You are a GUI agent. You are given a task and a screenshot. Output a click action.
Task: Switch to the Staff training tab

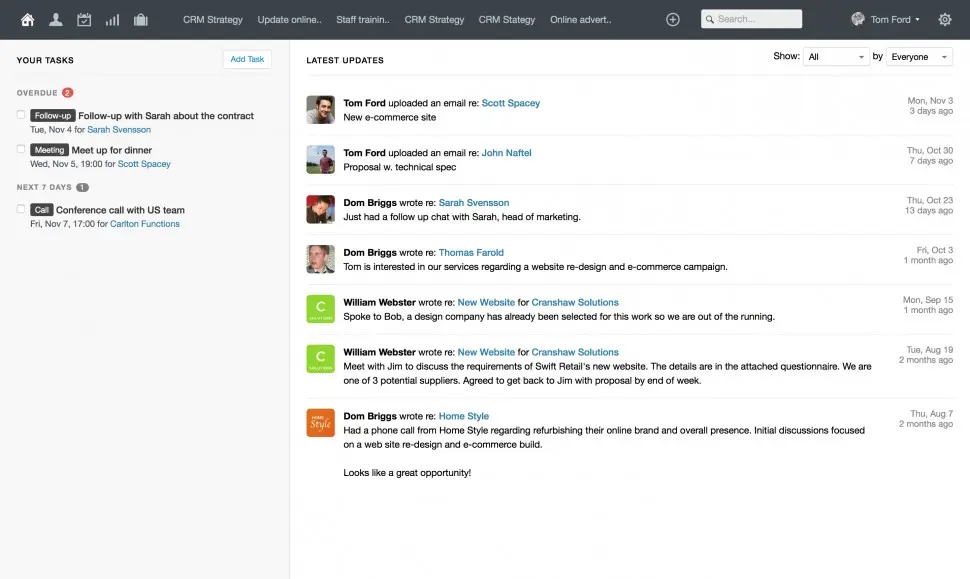tap(363, 19)
